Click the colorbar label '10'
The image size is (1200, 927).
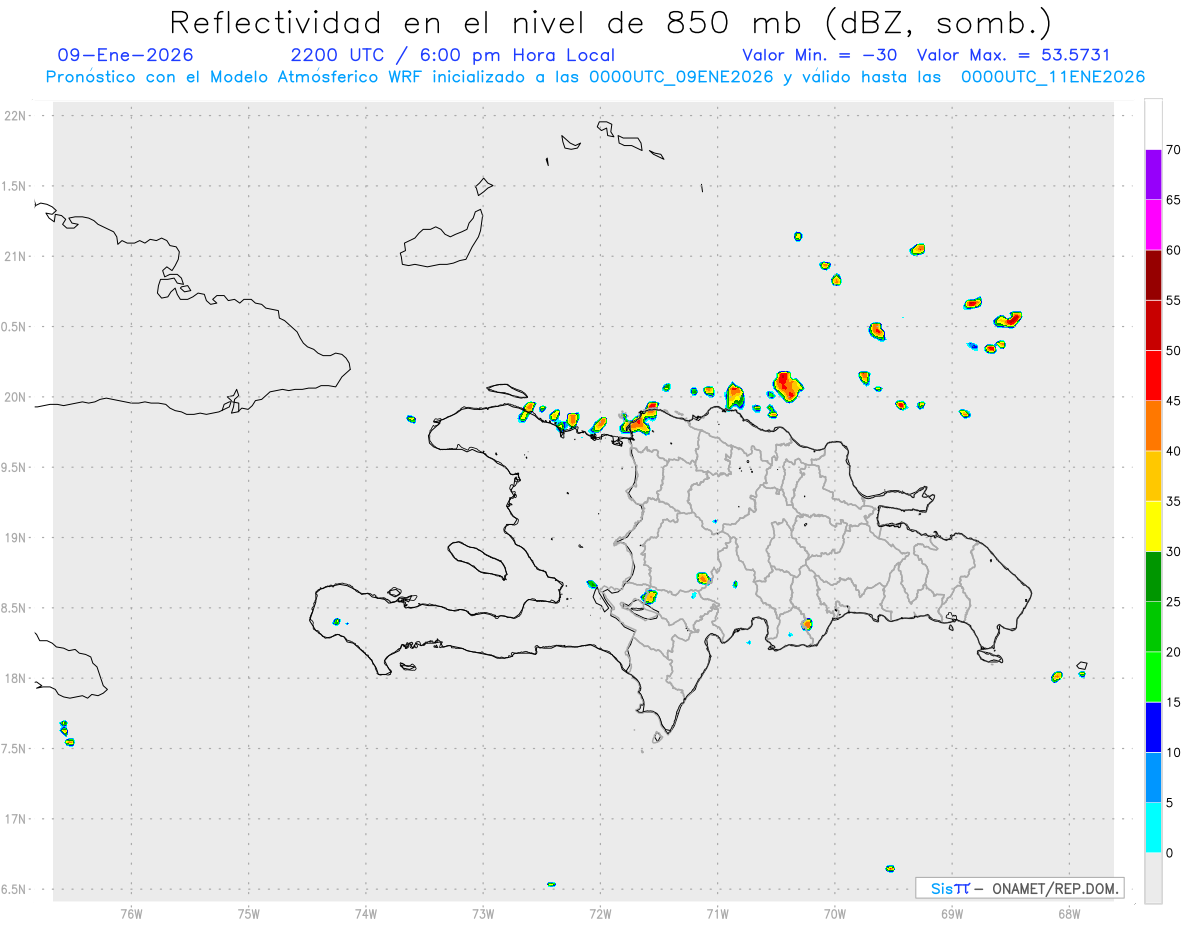point(1174,752)
